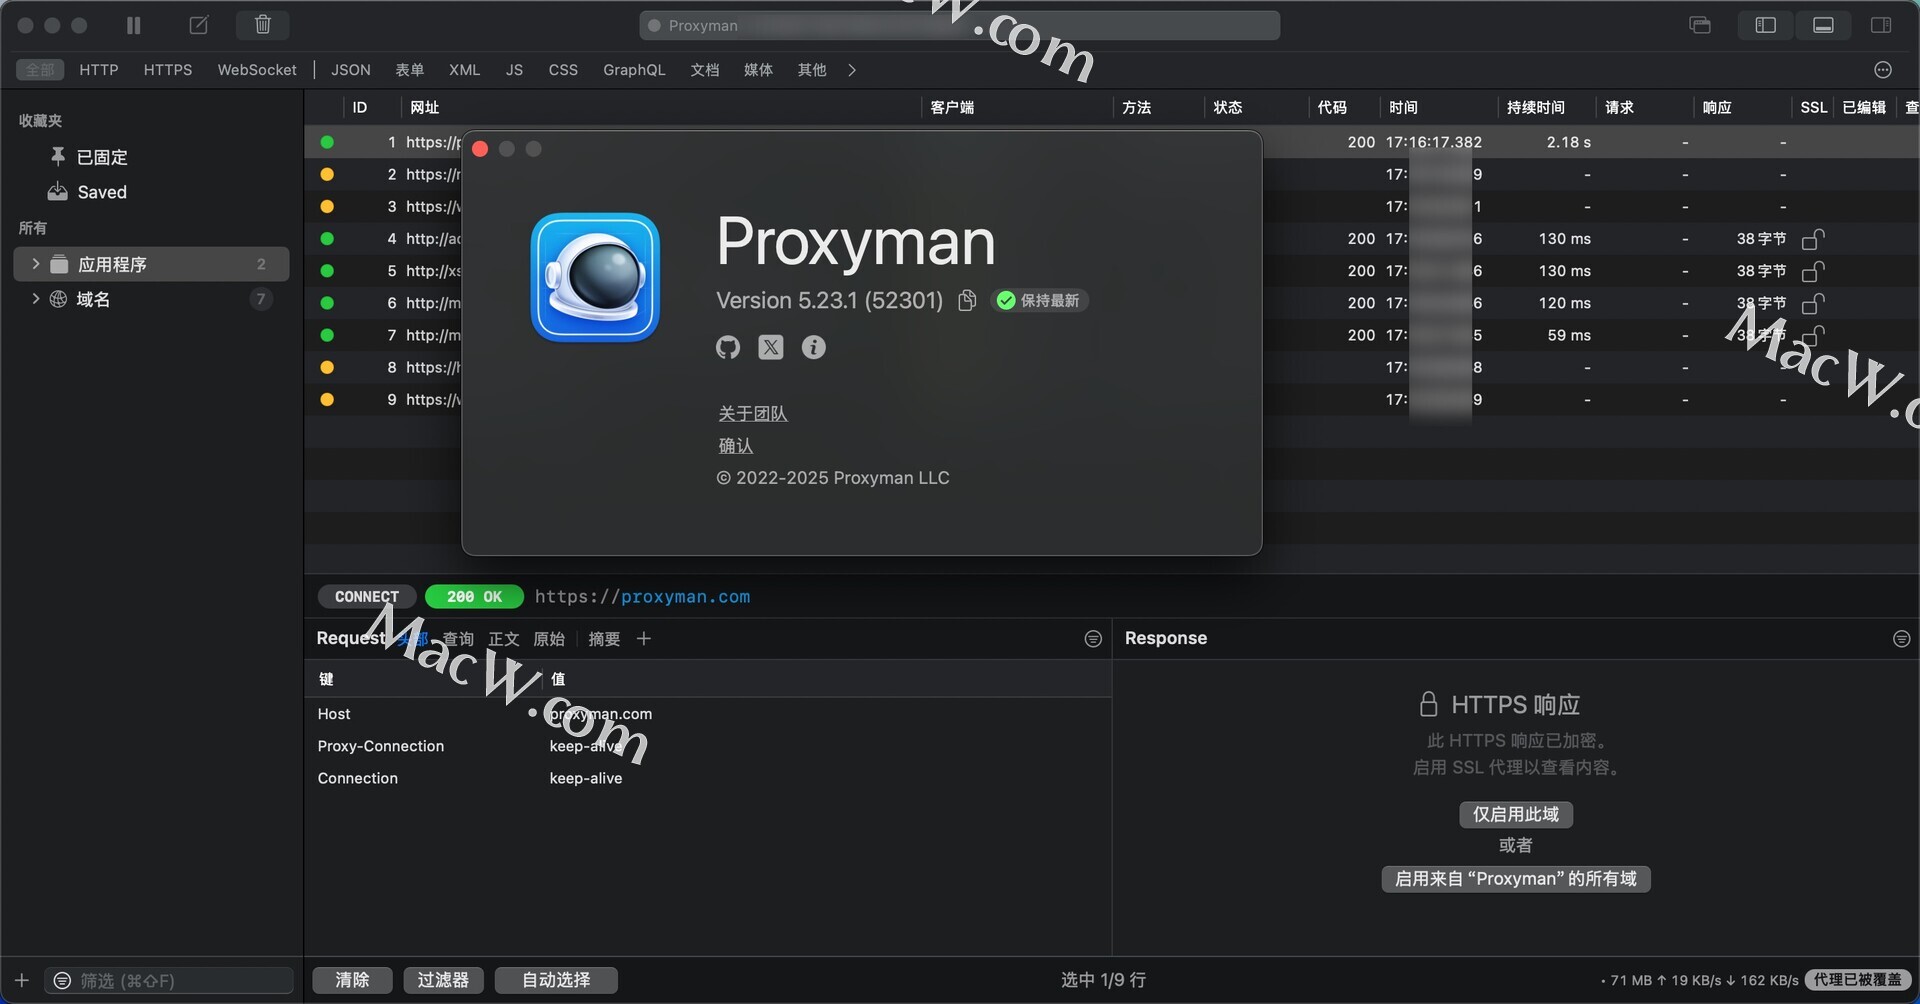Open filter bar options circle icon
Image resolution: width=1920 pixels, height=1004 pixels.
1883,69
